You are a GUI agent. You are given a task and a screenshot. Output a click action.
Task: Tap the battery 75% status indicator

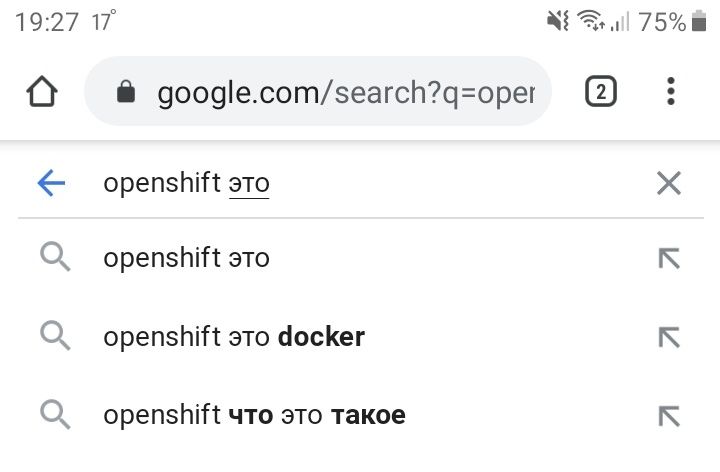[672, 22]
